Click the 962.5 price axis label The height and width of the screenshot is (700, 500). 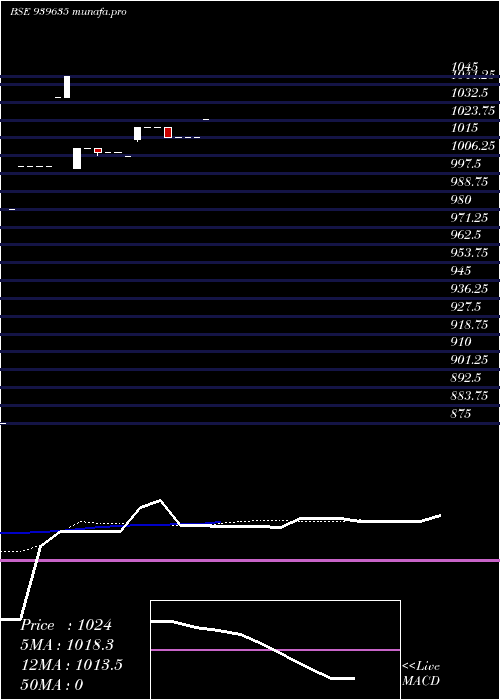click(466, 235)
